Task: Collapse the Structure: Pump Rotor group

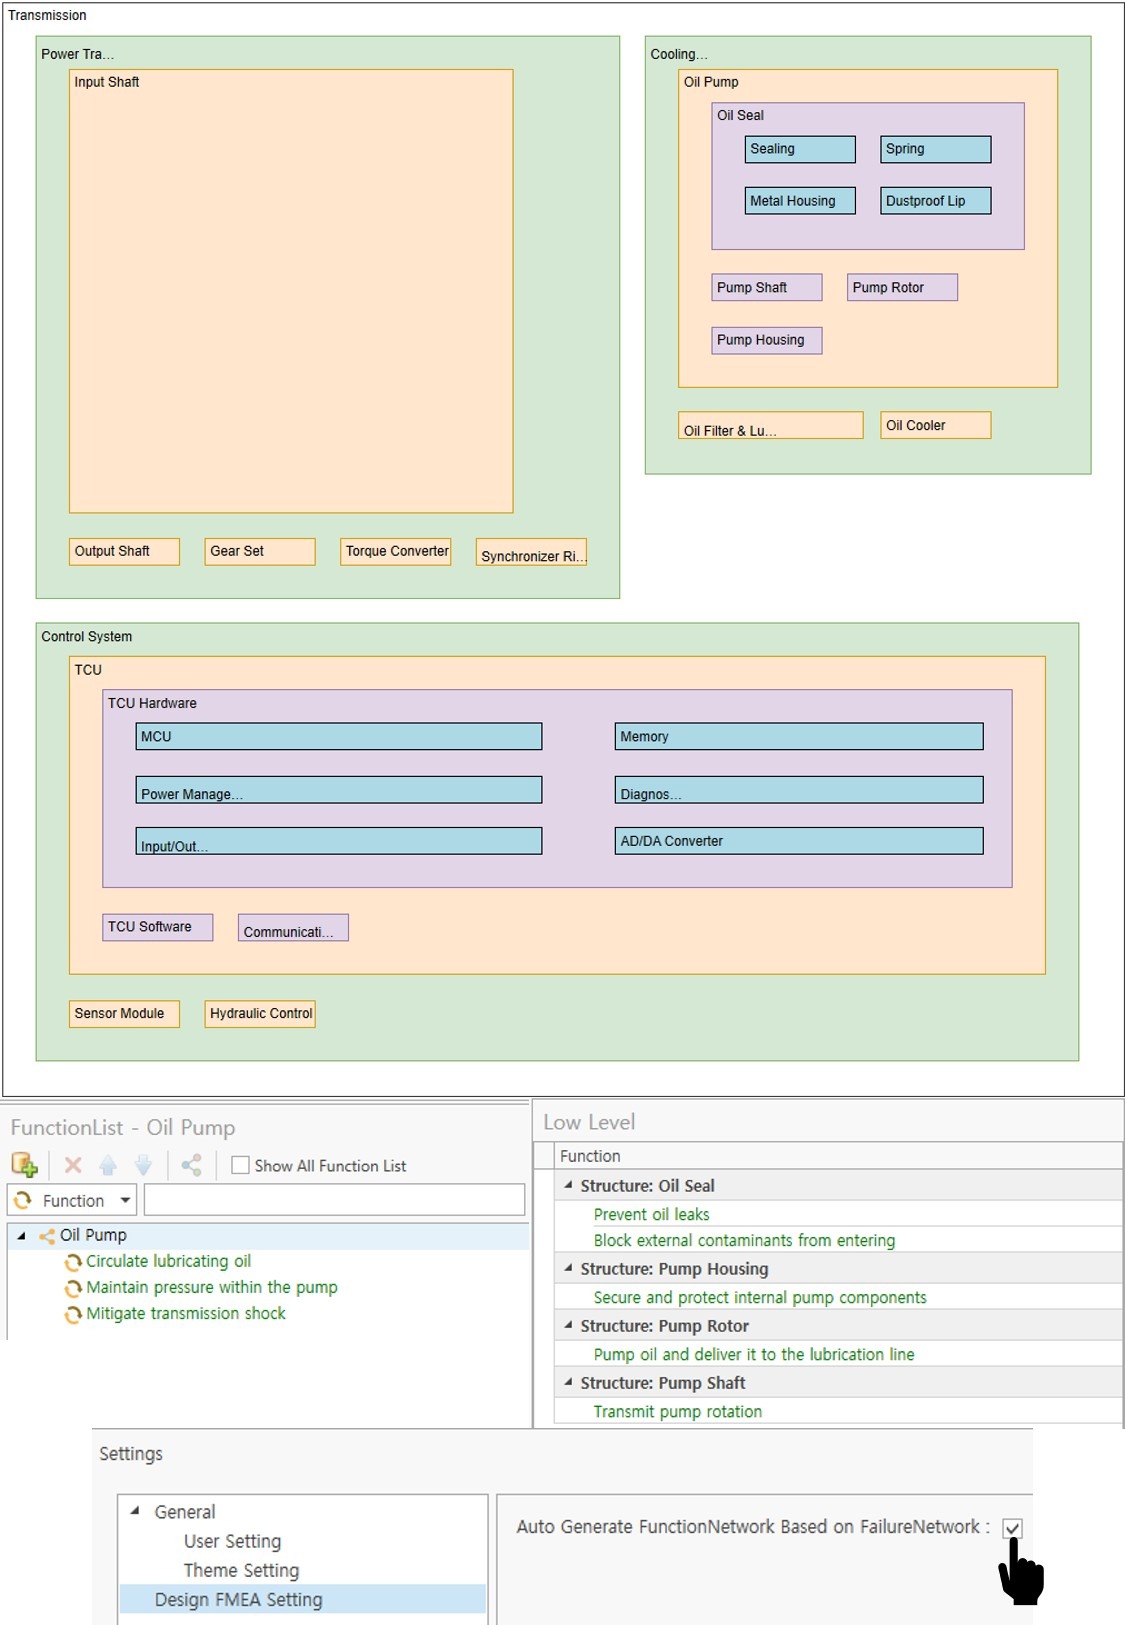Action: click(568, 1326)
